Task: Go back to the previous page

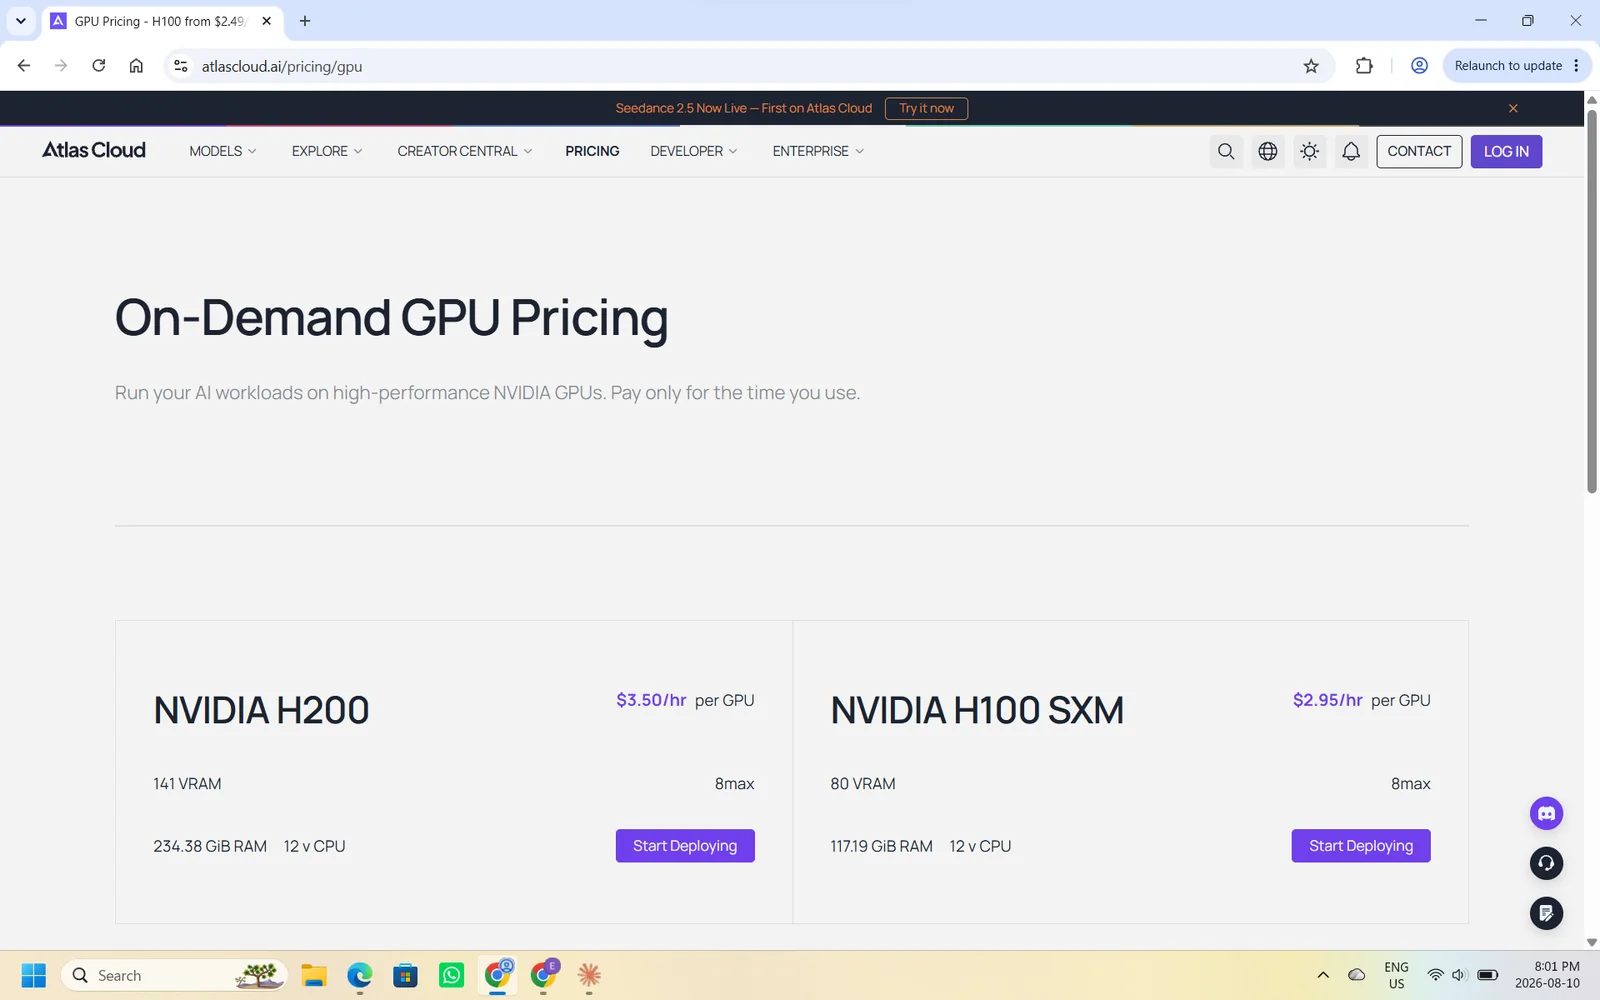Action: [x=24, y=66]
